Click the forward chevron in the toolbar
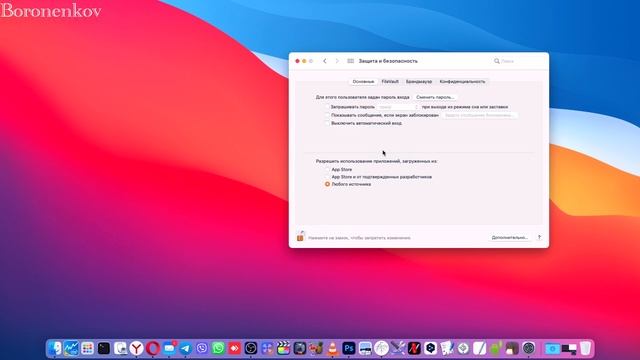This screenshot has height=360, width=640. point(337,61)
